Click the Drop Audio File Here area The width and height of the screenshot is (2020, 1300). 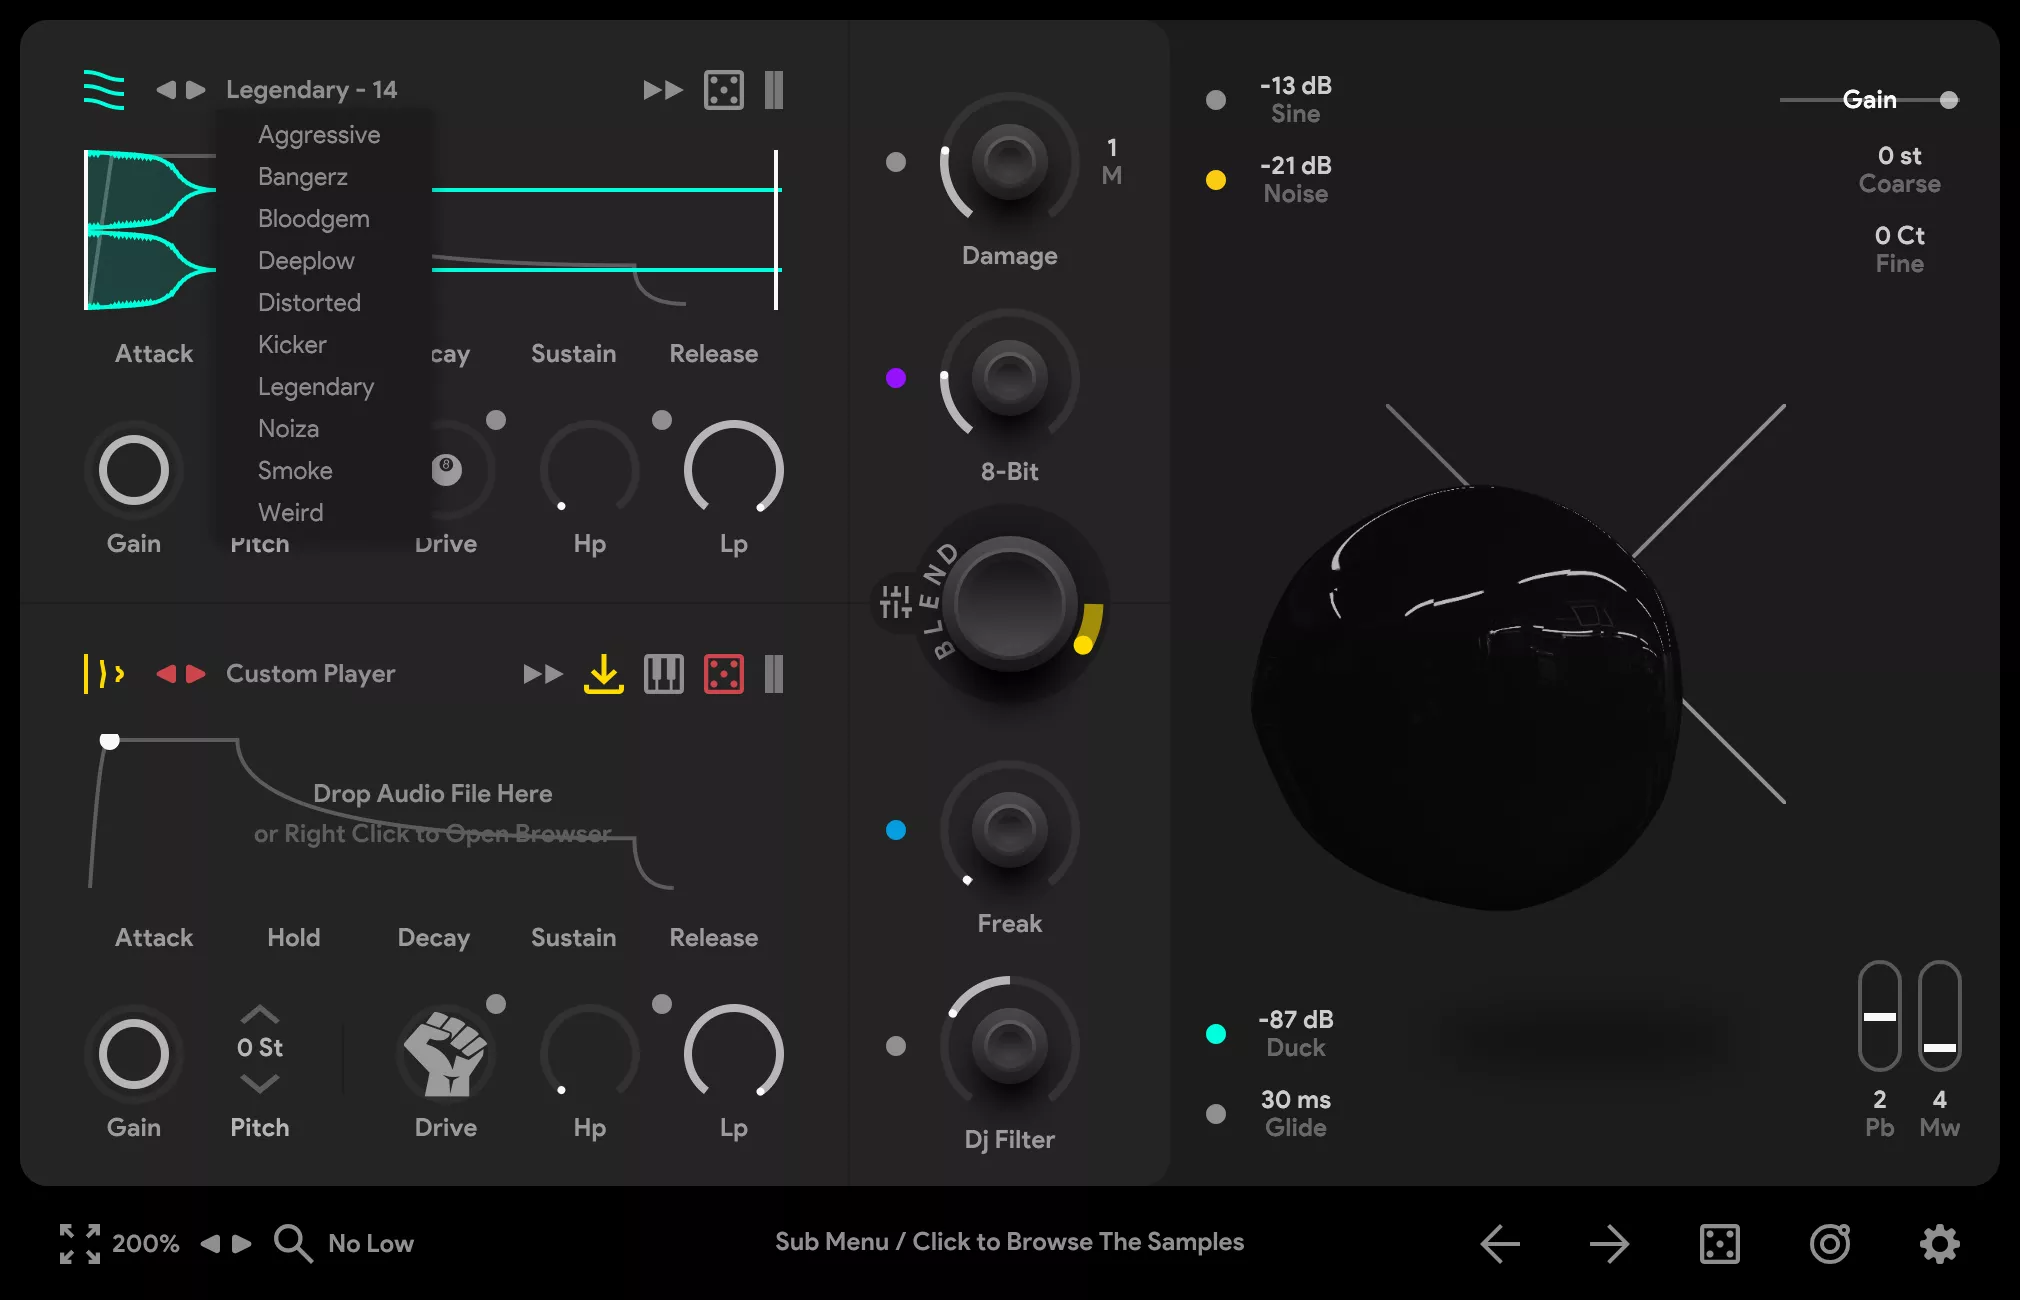(433, 793)
